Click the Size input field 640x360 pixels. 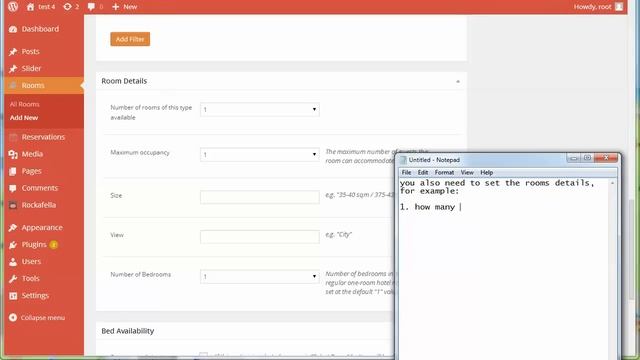260,197
